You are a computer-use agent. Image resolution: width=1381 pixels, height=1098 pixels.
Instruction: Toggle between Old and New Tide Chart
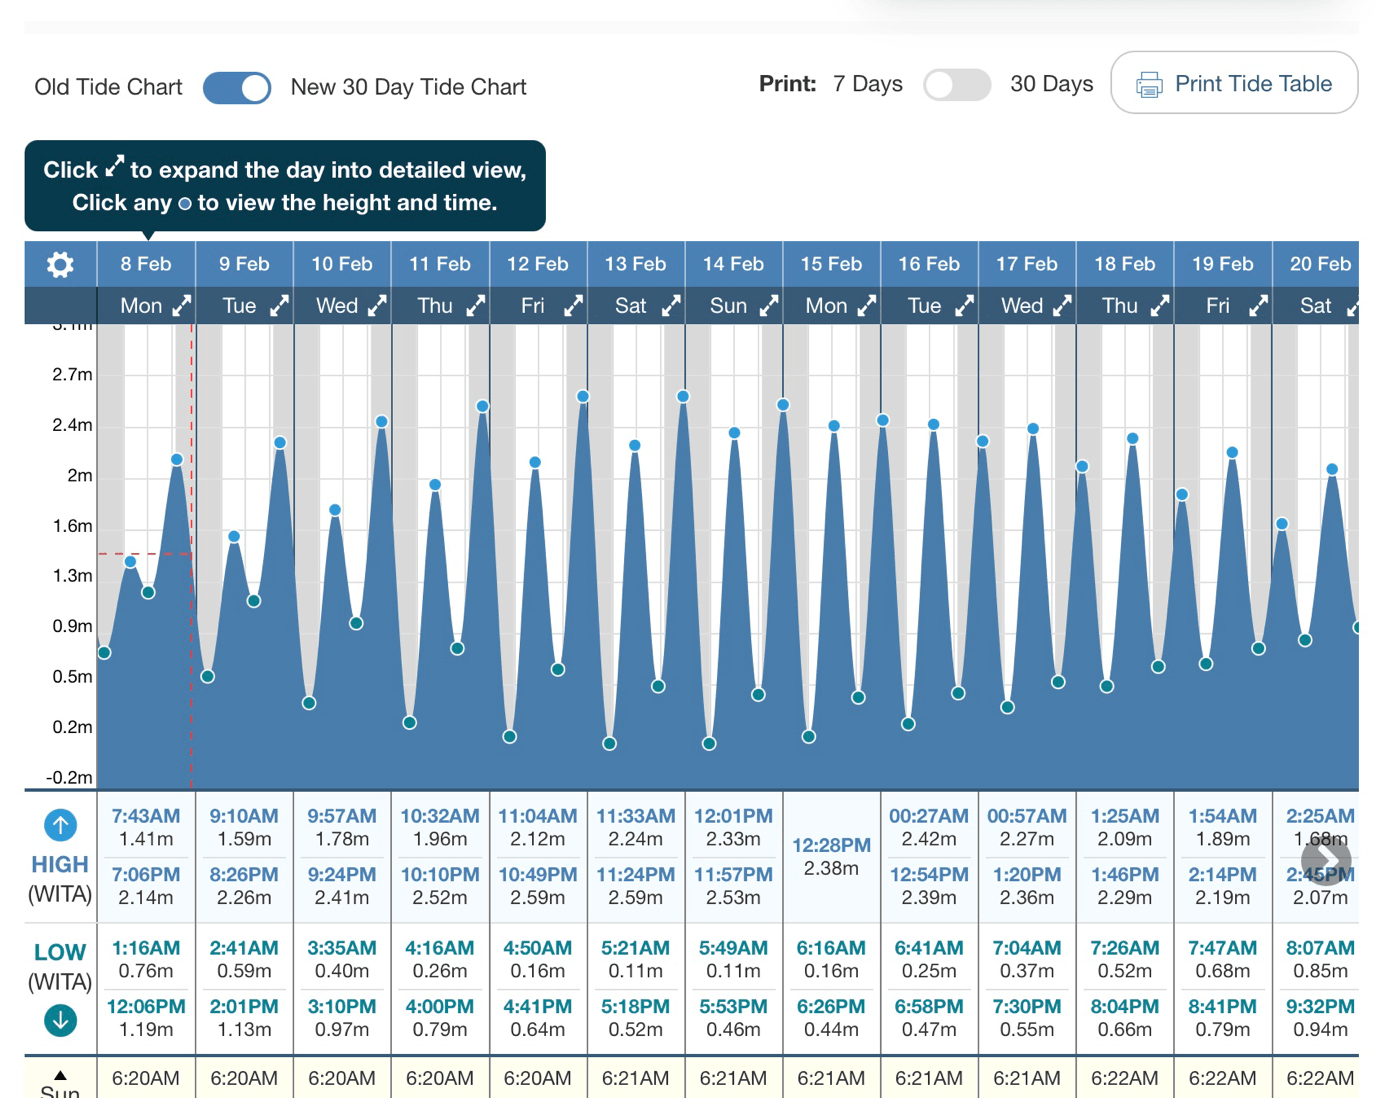(237, 88)
